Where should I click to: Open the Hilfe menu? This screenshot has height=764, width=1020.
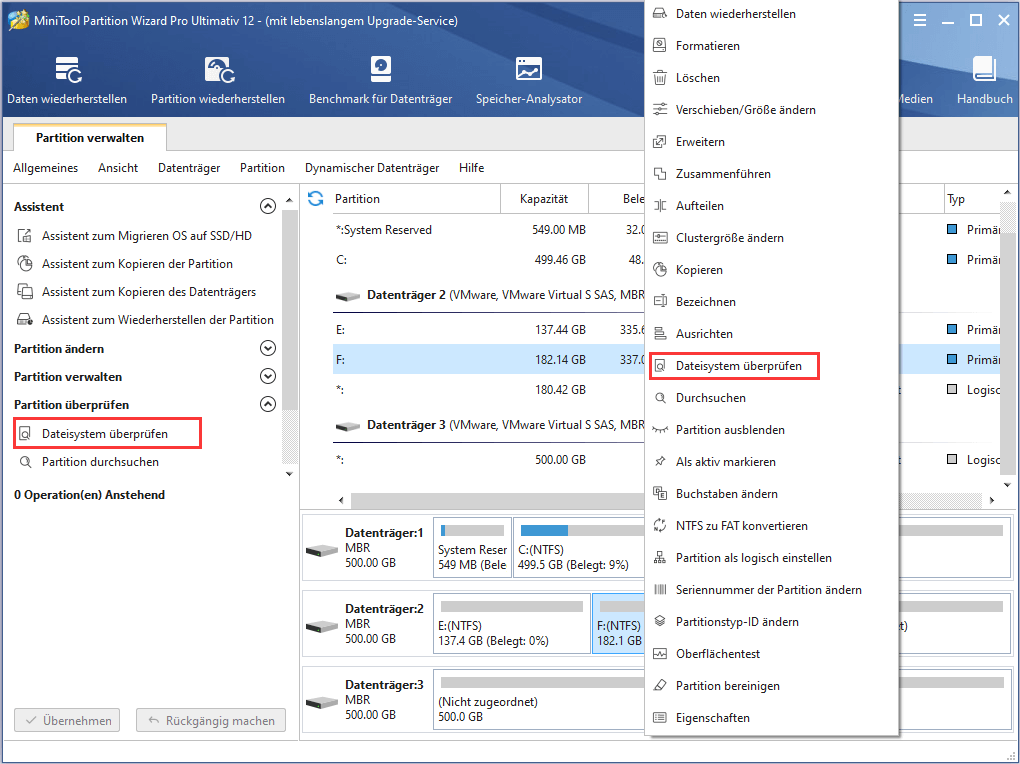[x=472, y=168]
